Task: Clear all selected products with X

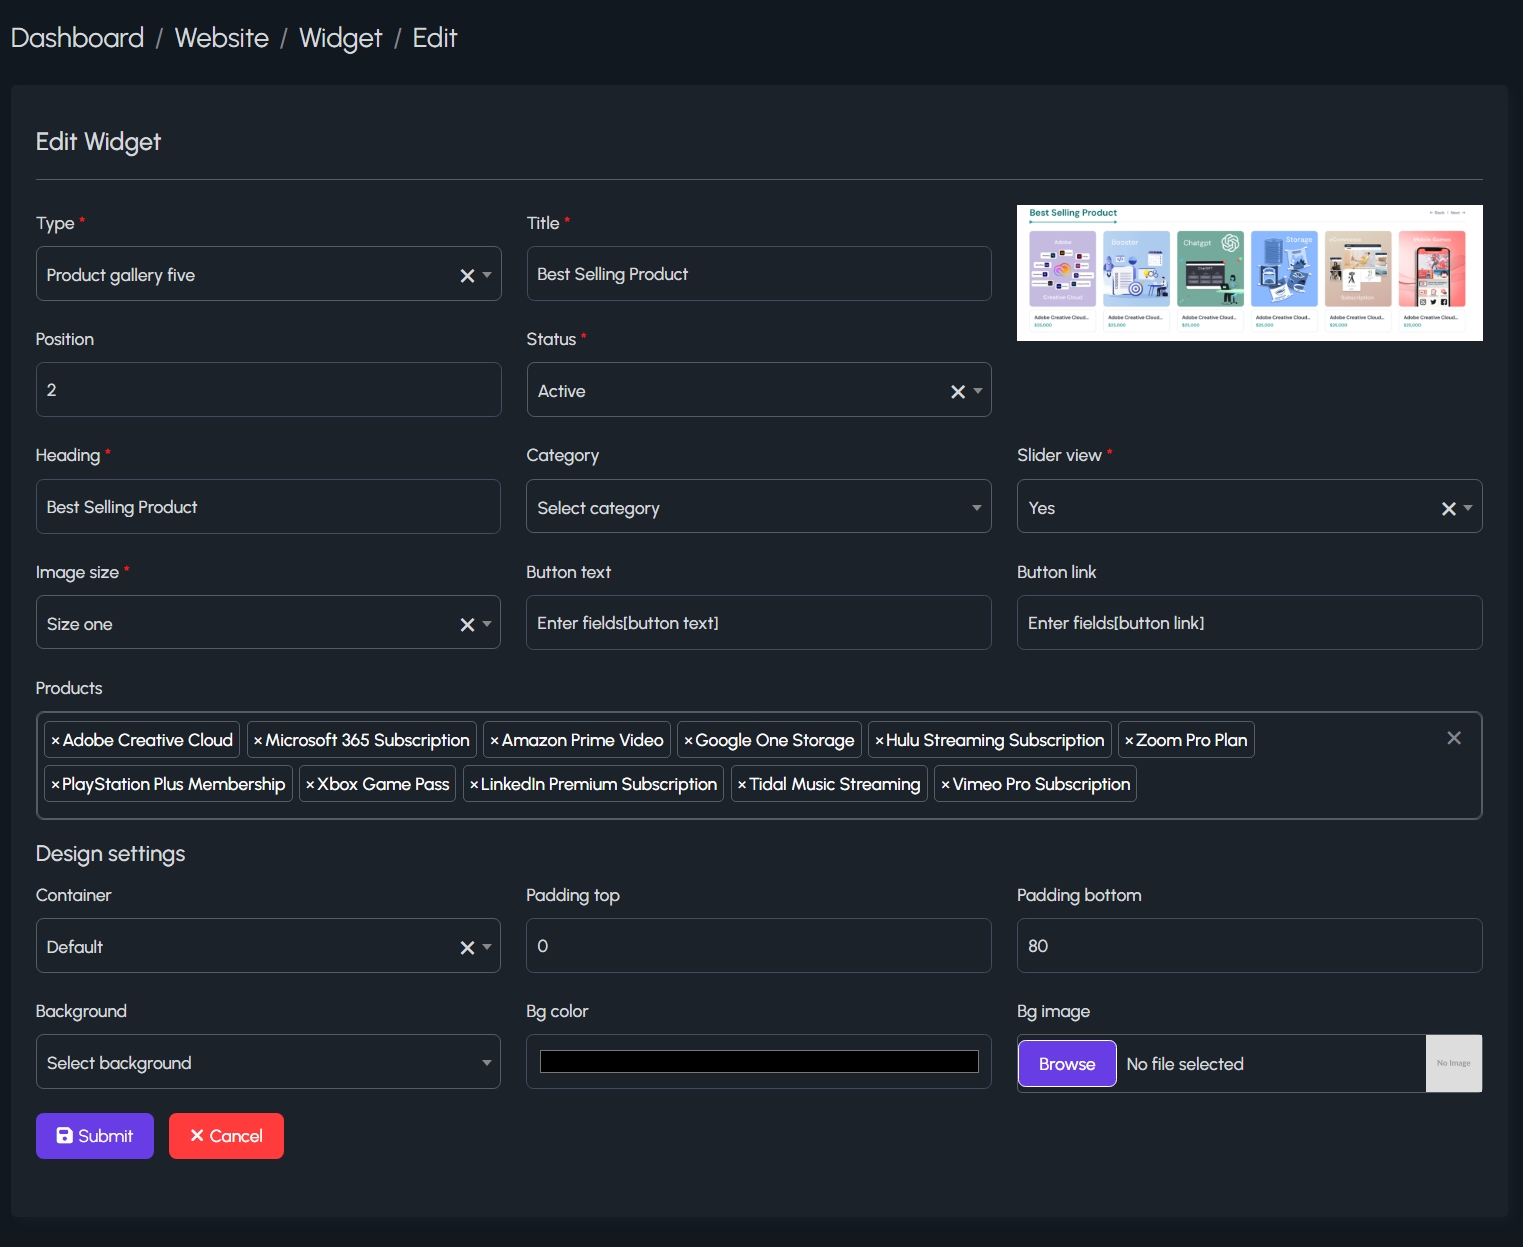Action: [x=1454, y=738]
